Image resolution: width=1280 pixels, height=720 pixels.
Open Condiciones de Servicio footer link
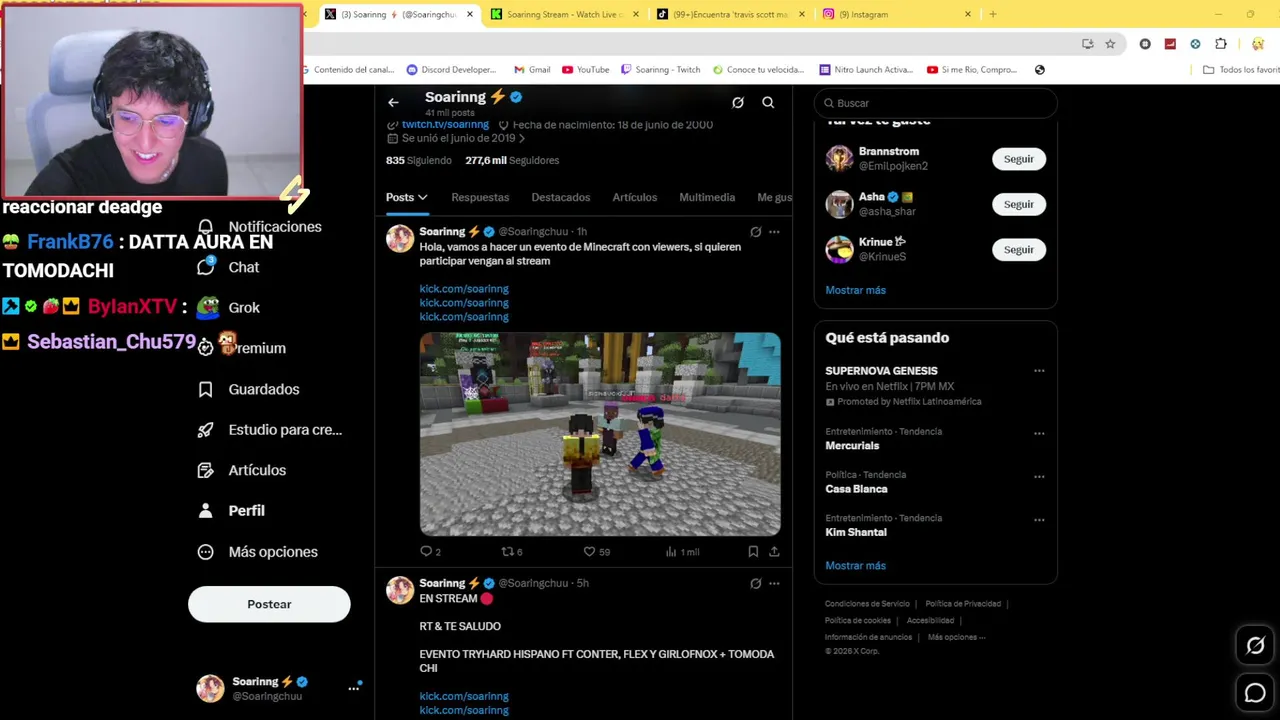click(x=867, y=604)
